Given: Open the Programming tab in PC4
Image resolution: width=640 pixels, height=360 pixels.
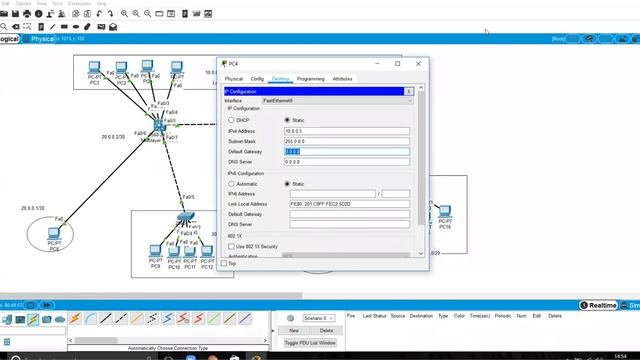Looking at the screenshot, I should 311,79.
